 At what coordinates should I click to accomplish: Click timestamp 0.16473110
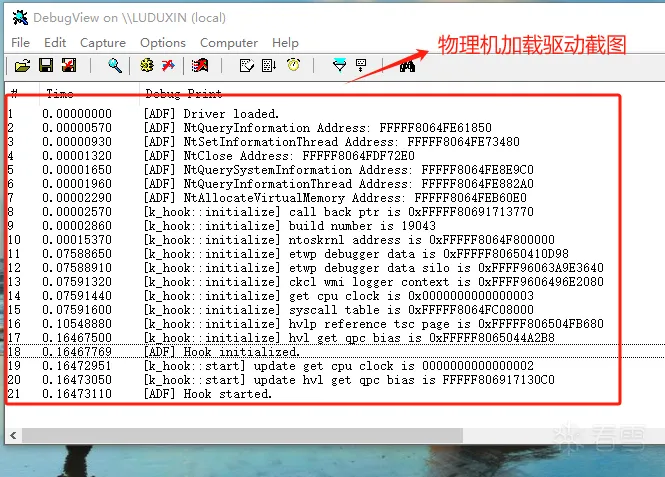coord(77,393)
